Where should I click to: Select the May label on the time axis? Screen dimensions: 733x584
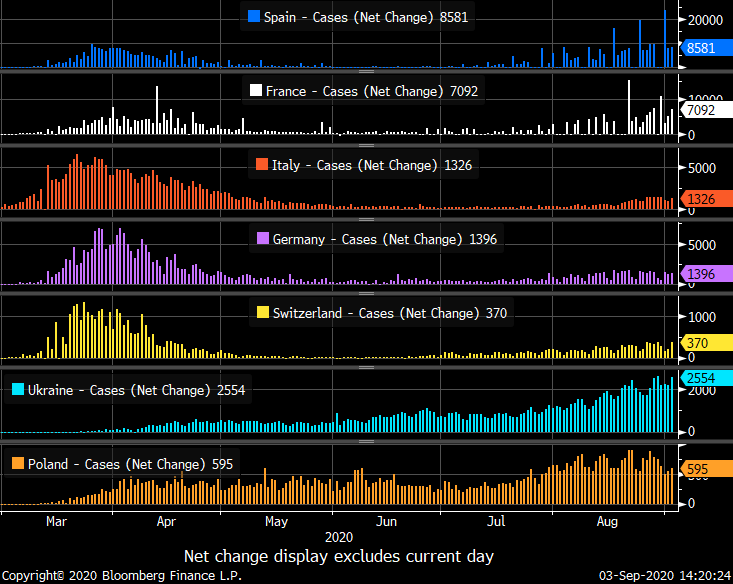click(277, 521)
